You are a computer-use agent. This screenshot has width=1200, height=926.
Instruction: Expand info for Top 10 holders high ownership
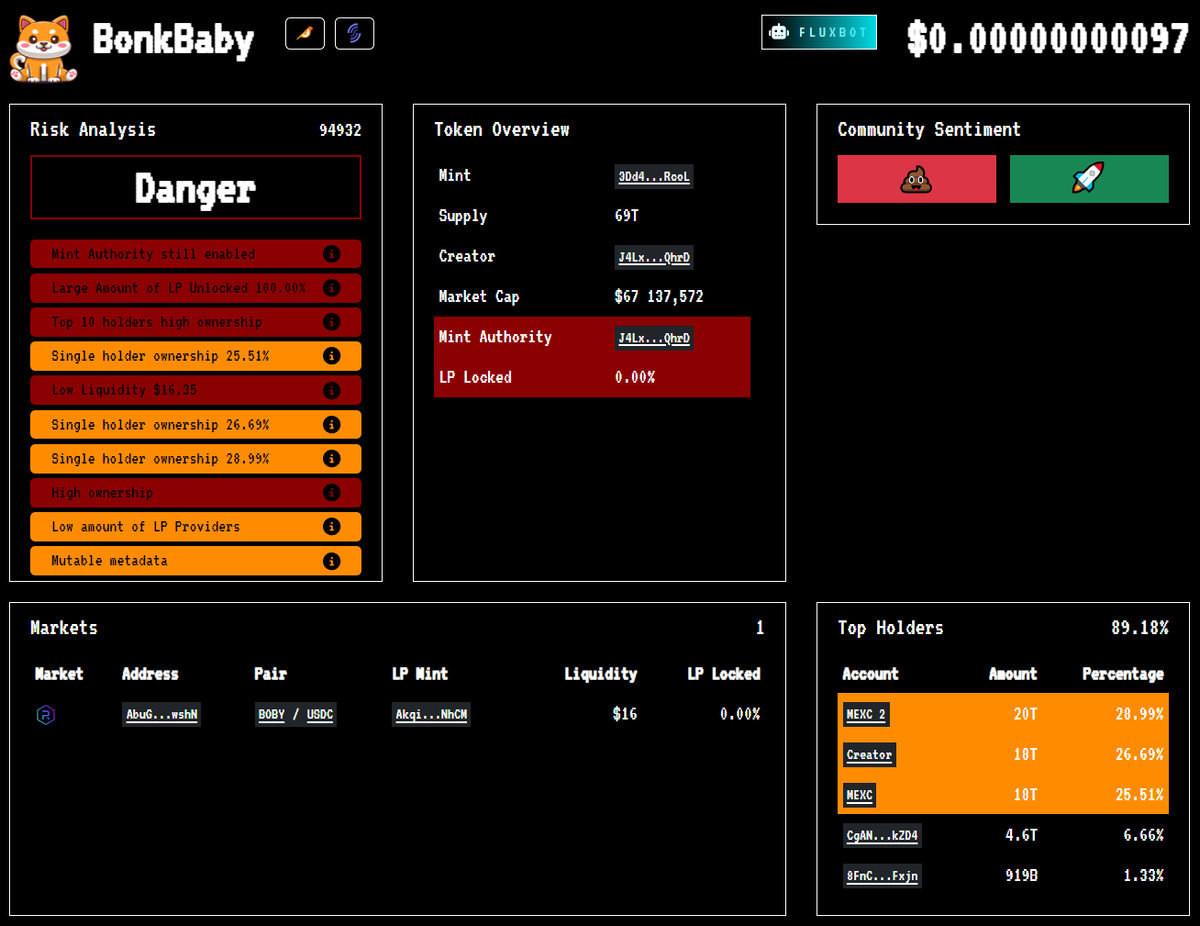(331, 322)
